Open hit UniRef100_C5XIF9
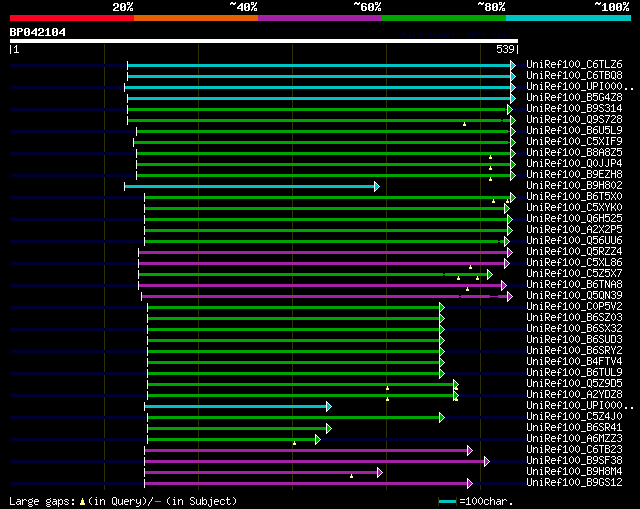Image resolution: width=640 pixels, height=509 pixels. click(574, 142)
